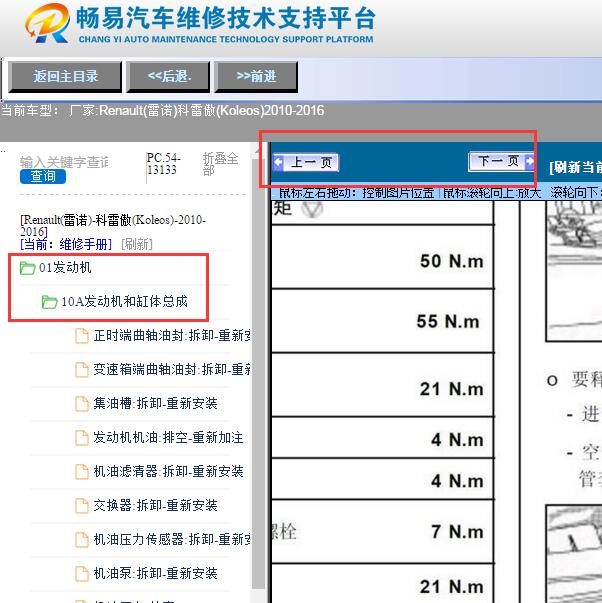Click the 查询 search button
Image resolution: width=602 pixels, height=603 pixels.
pyautogui.click(x=43, y=177)
